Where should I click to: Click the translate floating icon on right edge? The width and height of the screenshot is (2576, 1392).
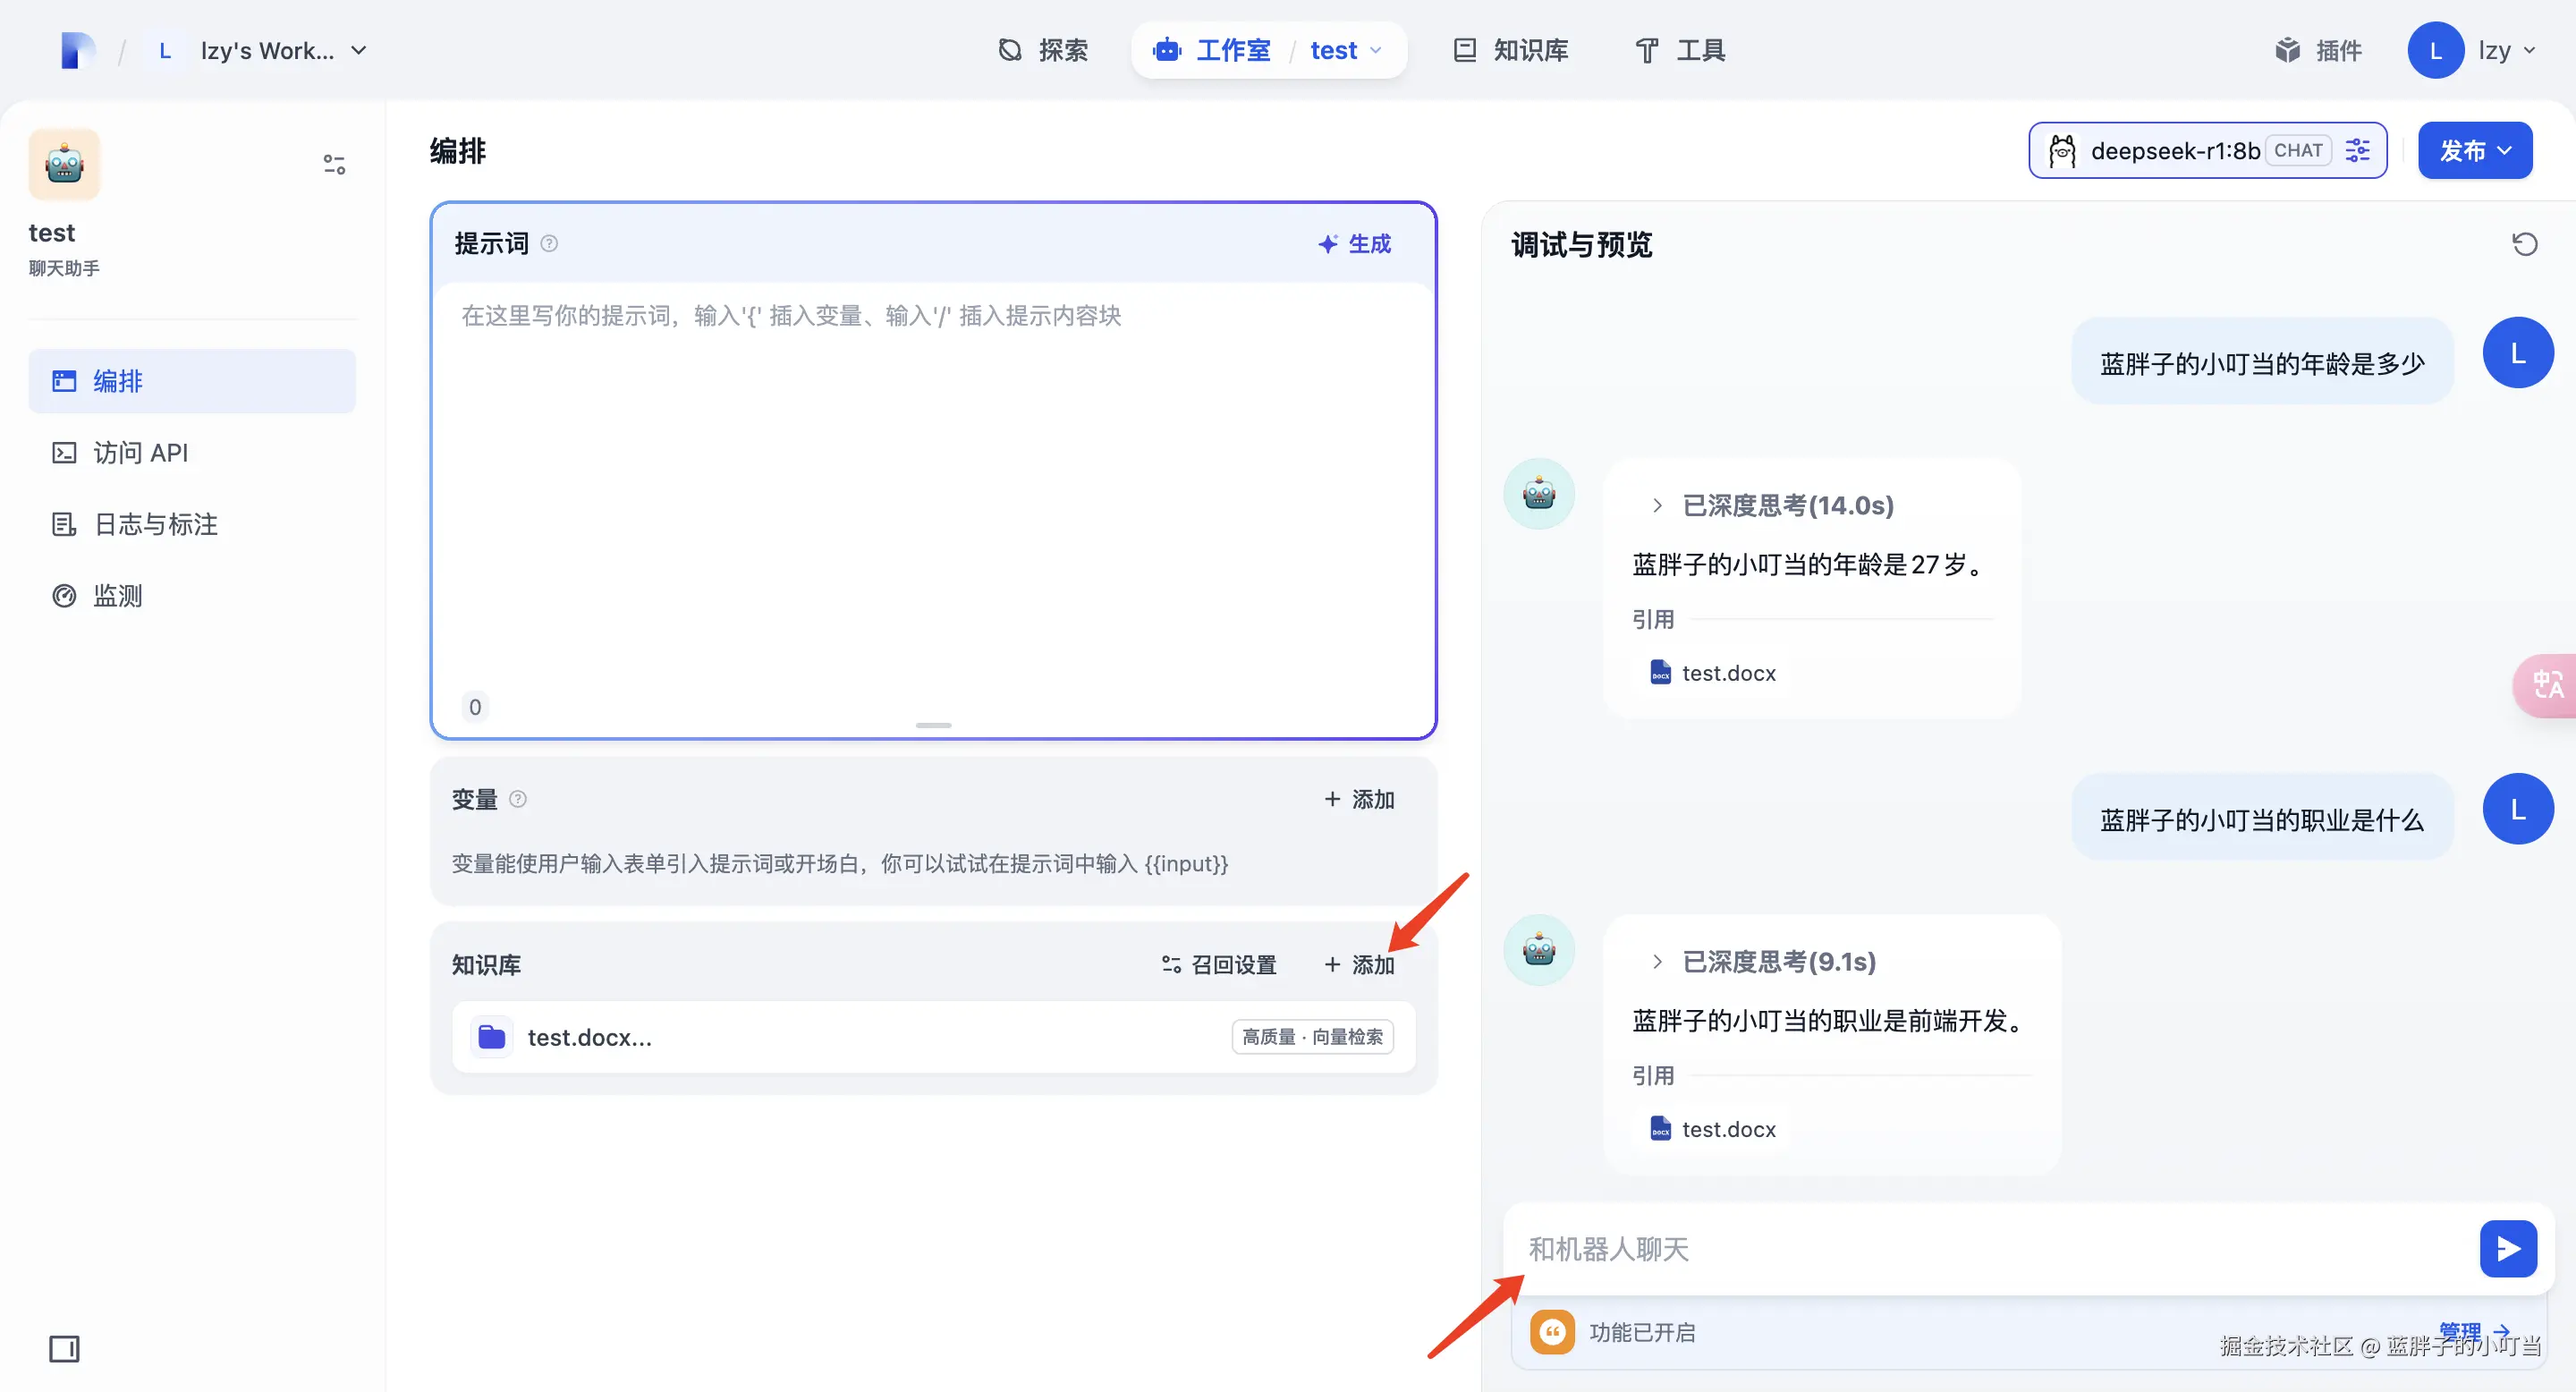[2547, 685]
